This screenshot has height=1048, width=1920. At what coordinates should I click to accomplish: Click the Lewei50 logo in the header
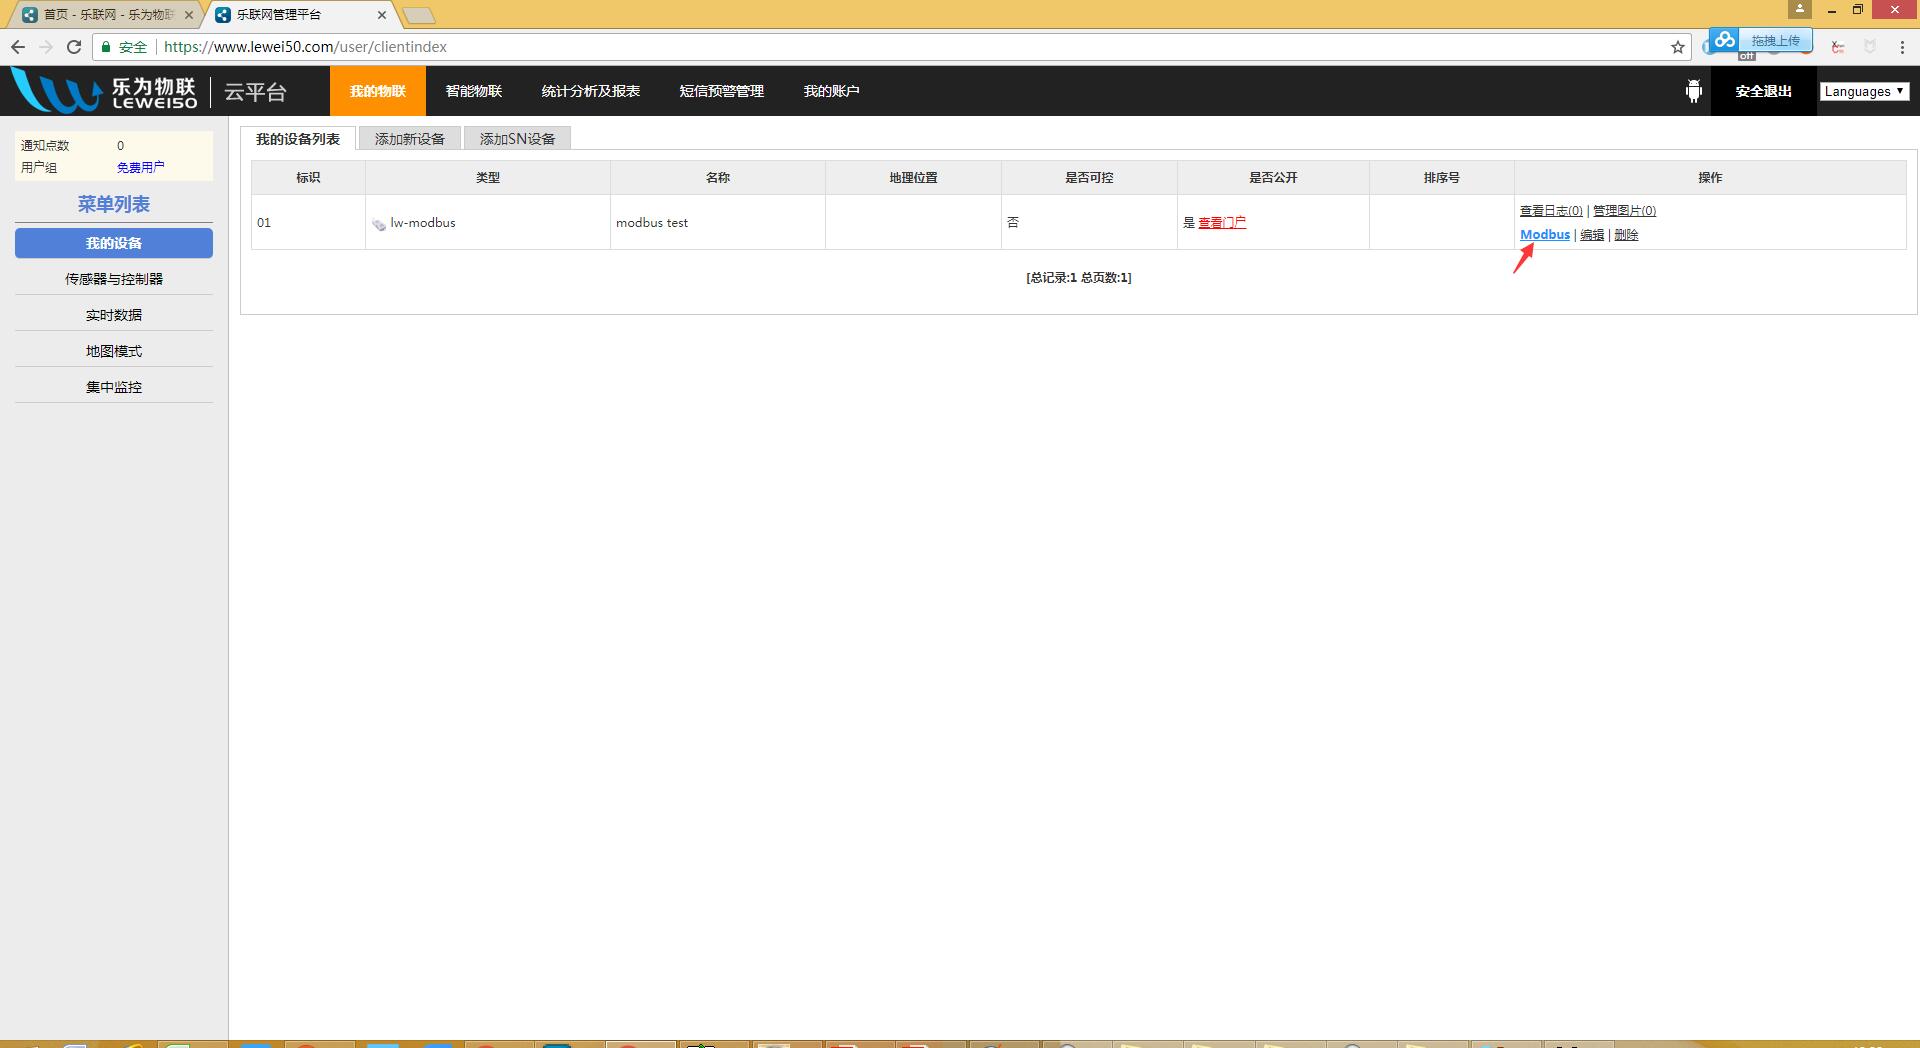[104, 91]
